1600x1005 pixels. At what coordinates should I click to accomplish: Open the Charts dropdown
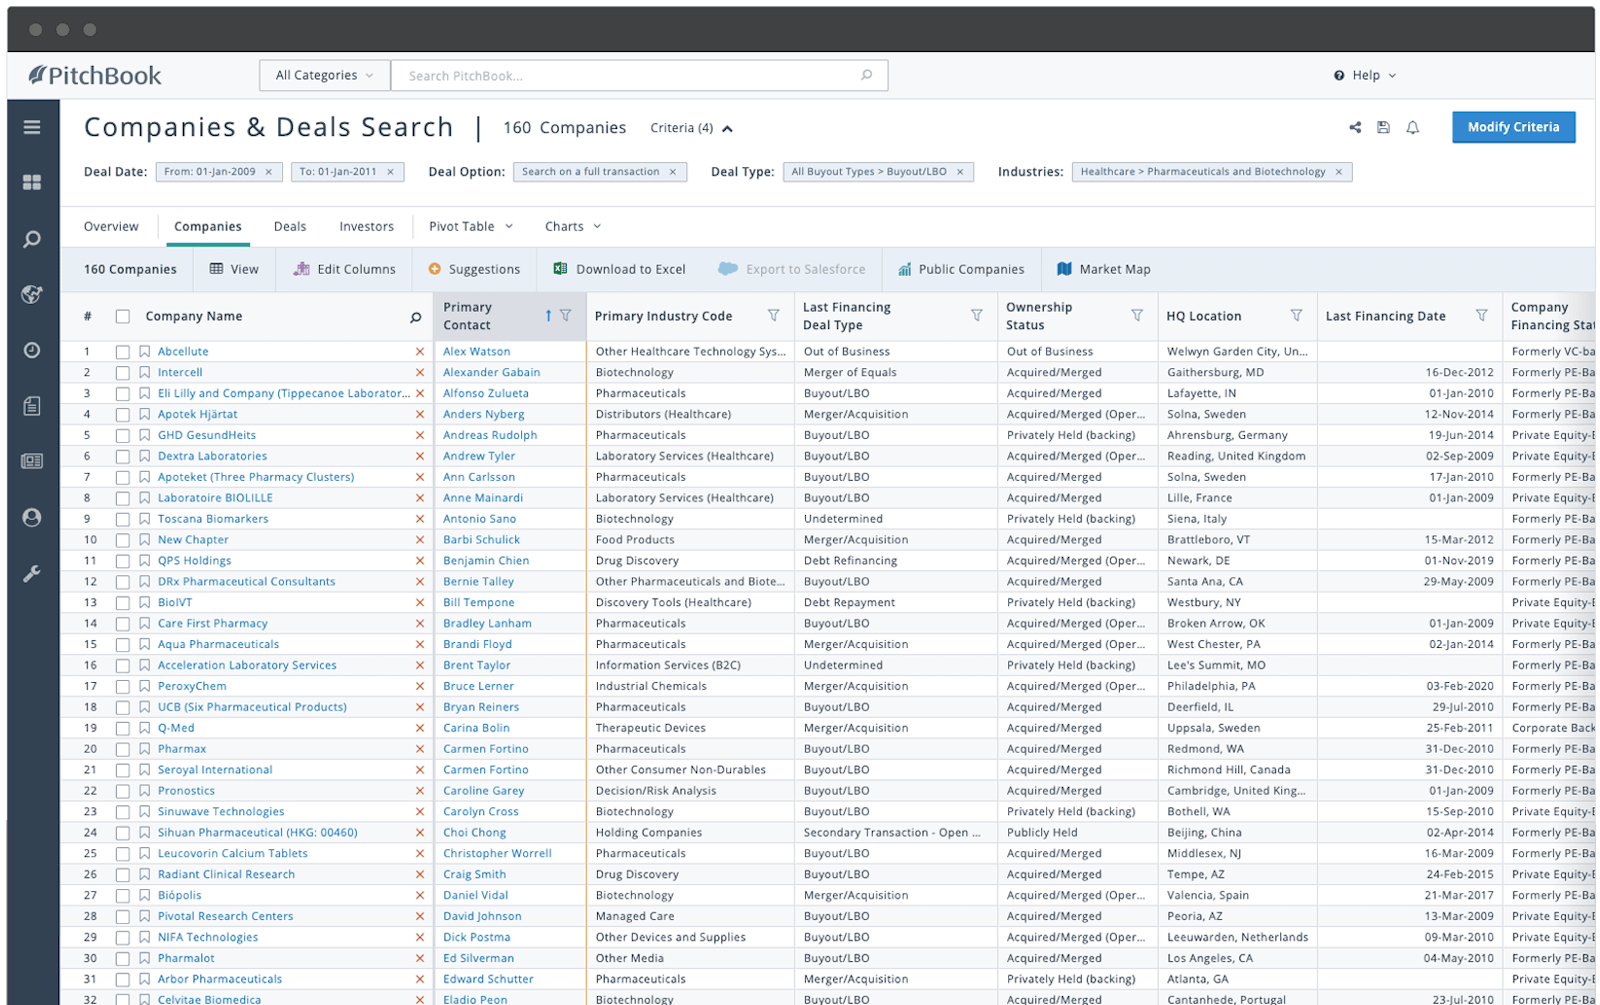click(573, 227)
